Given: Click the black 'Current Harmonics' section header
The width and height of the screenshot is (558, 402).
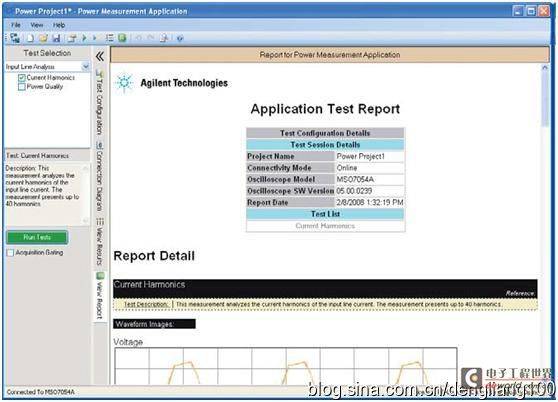Looking at the screenshot, I should click(325, 289).
